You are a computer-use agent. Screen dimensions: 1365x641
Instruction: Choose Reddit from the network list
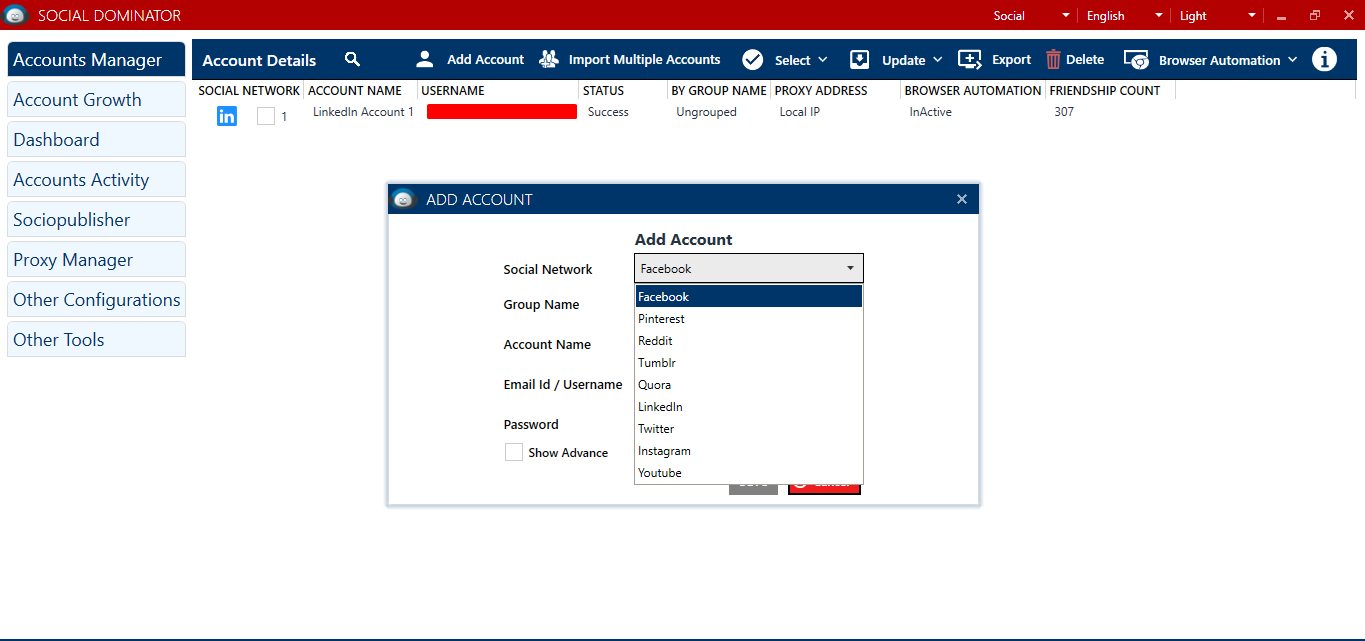[749, 340]
